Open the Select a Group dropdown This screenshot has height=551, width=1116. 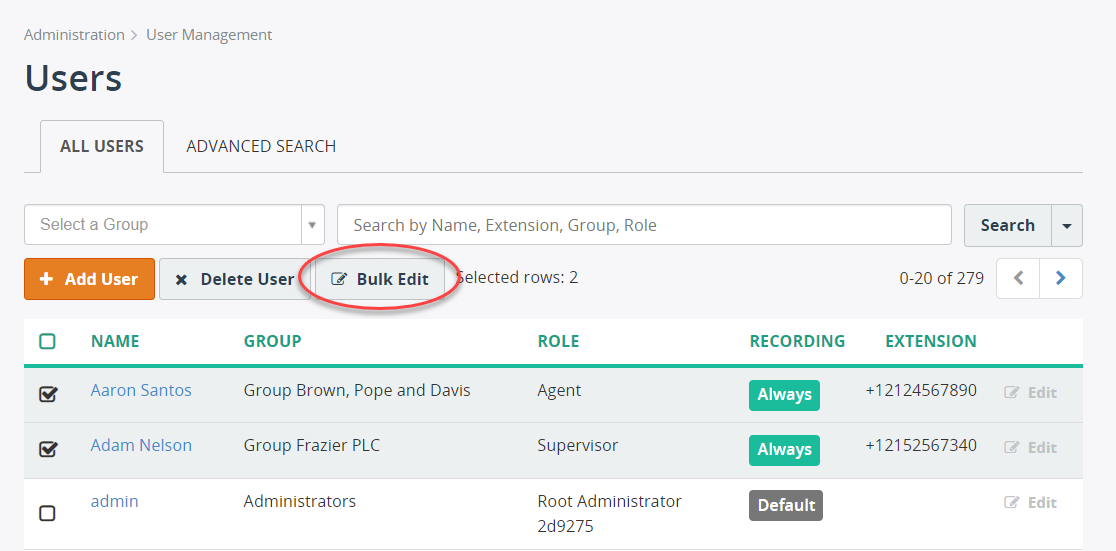(174, 225)
